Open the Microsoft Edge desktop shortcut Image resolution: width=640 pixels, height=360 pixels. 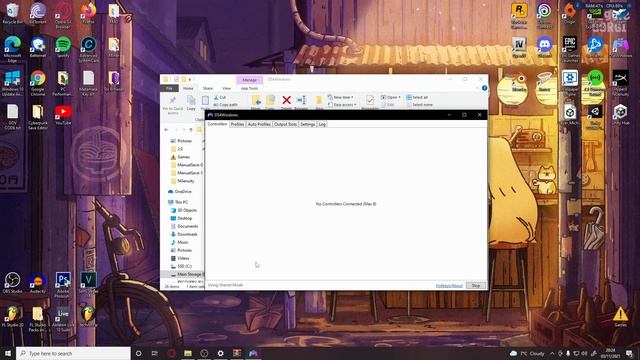(x=12, y=49)
